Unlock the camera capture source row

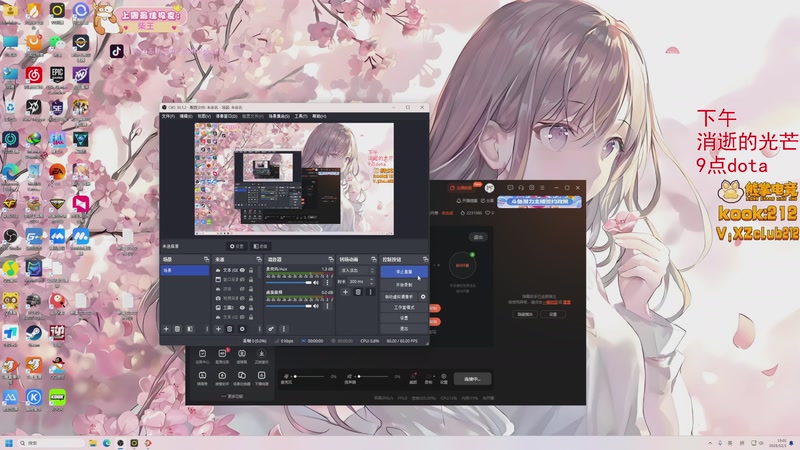(x=251, y=298)
